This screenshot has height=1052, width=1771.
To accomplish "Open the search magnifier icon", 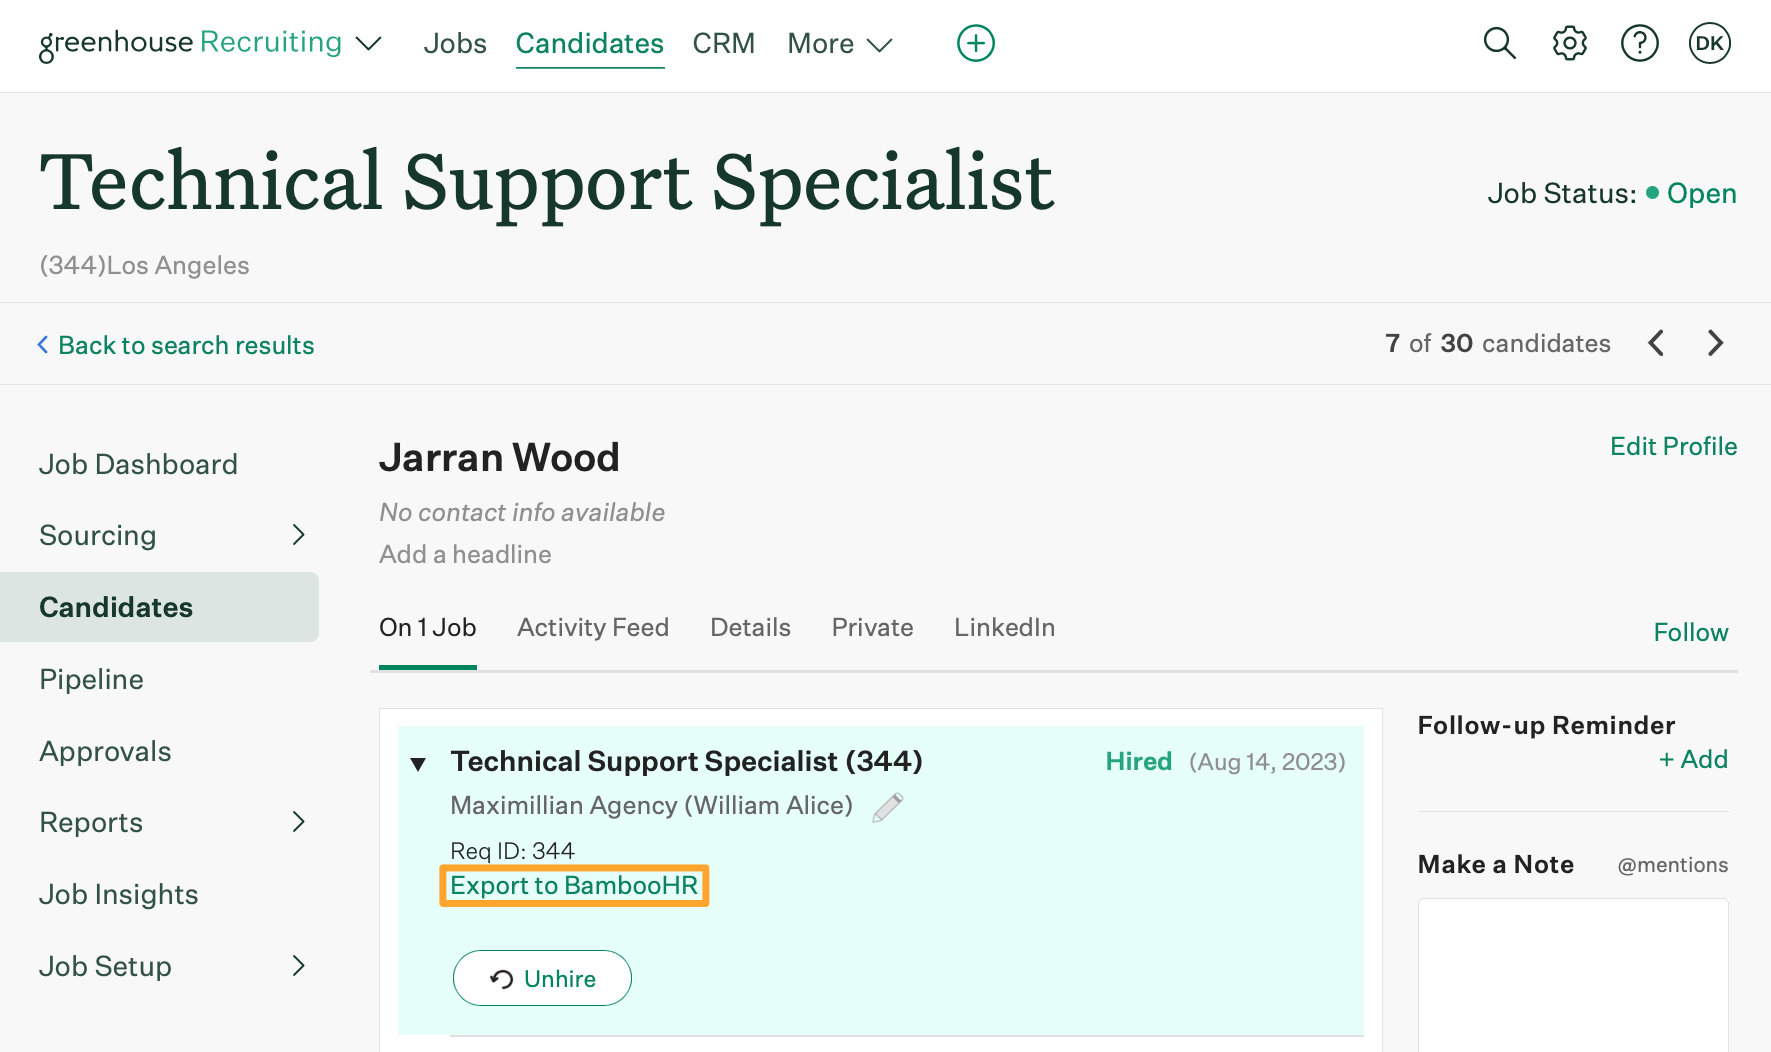I will [x=1499, y=43].
